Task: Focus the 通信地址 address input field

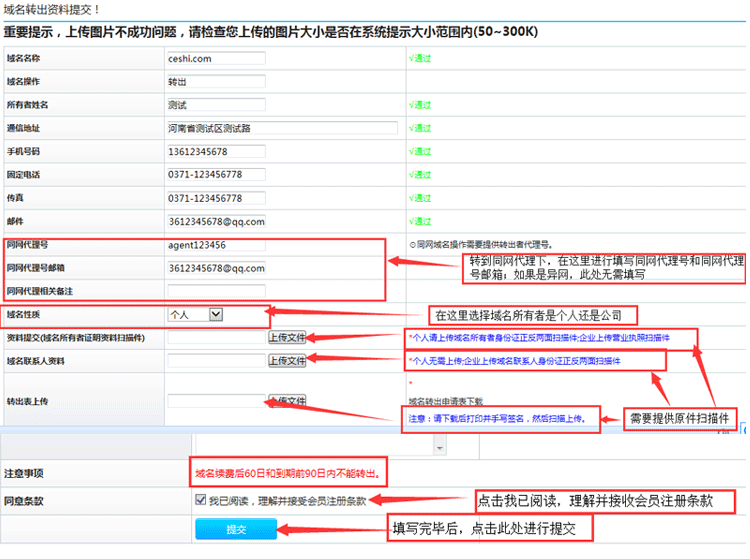Action: pyautogui.click(x=282, y=128)
